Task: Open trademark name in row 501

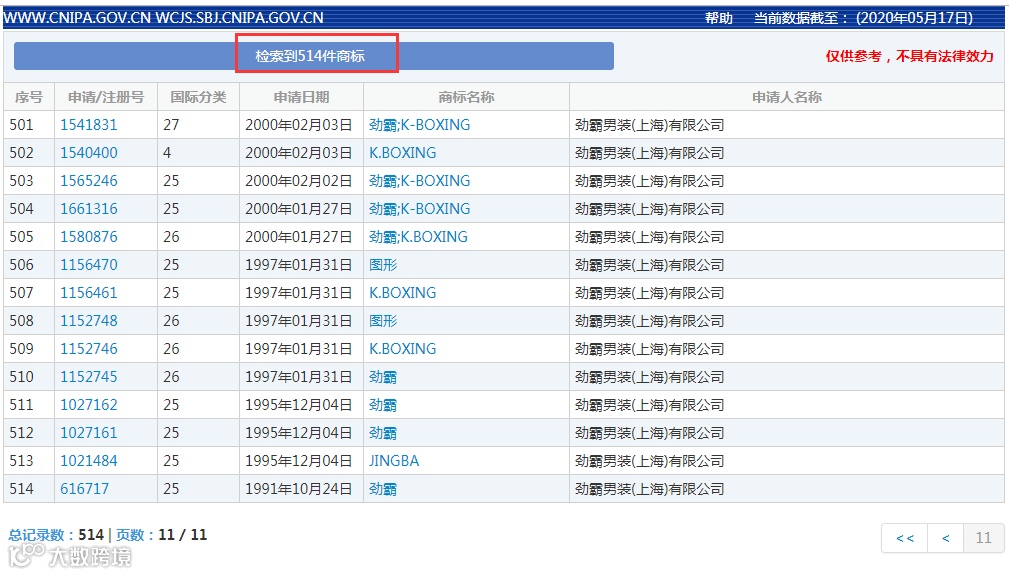Action: [420, 125]
